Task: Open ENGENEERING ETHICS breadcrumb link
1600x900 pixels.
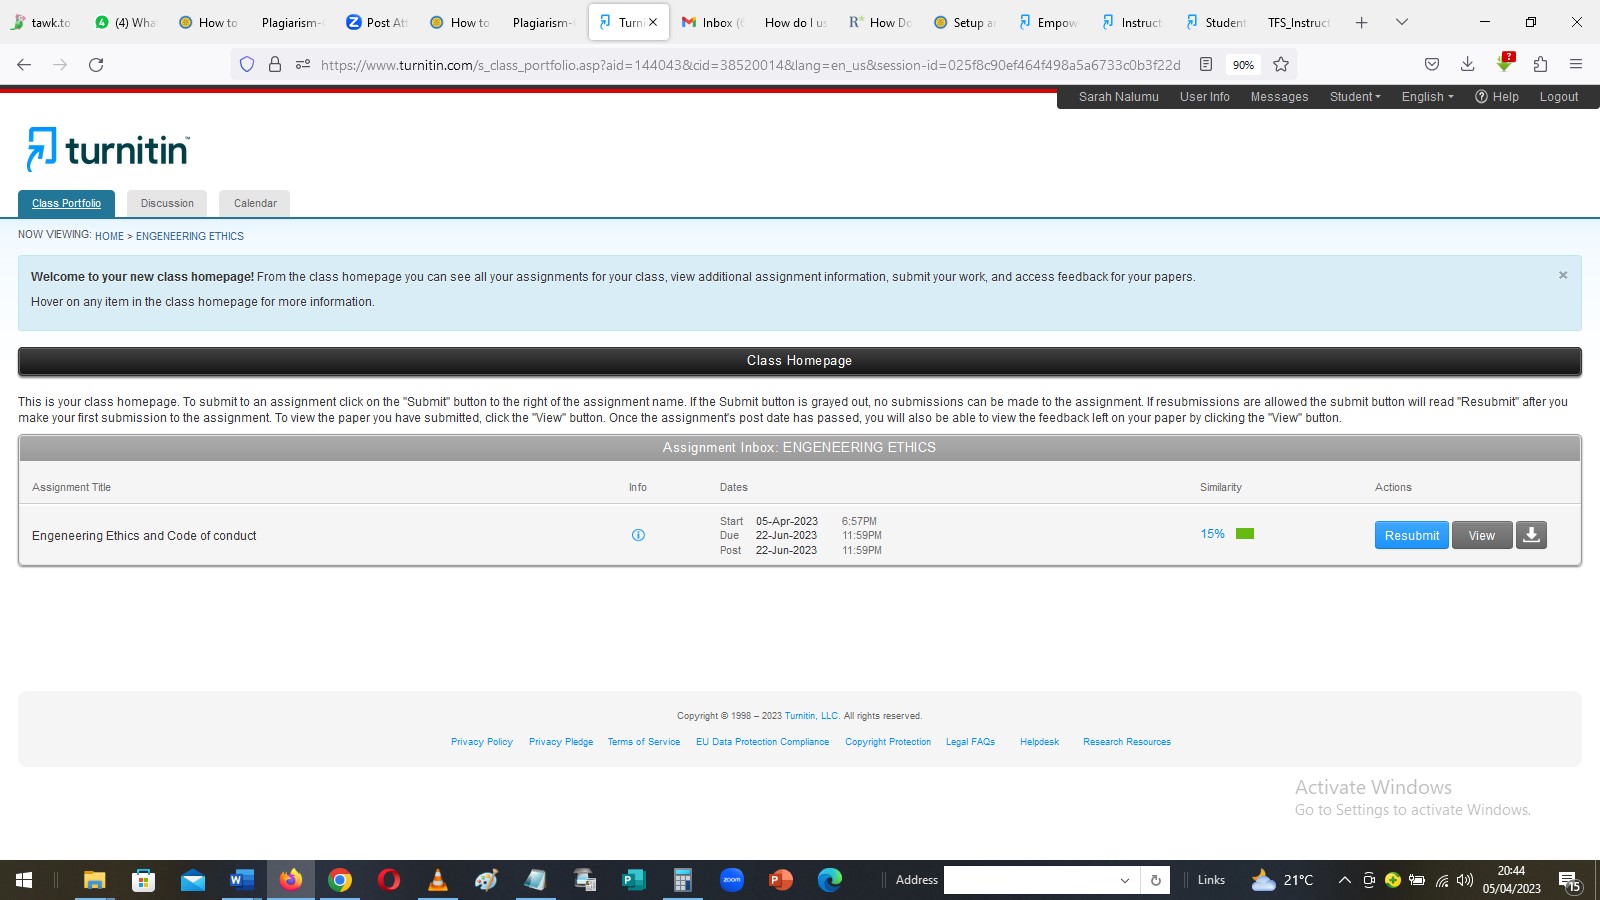Action: click(190, 236)
